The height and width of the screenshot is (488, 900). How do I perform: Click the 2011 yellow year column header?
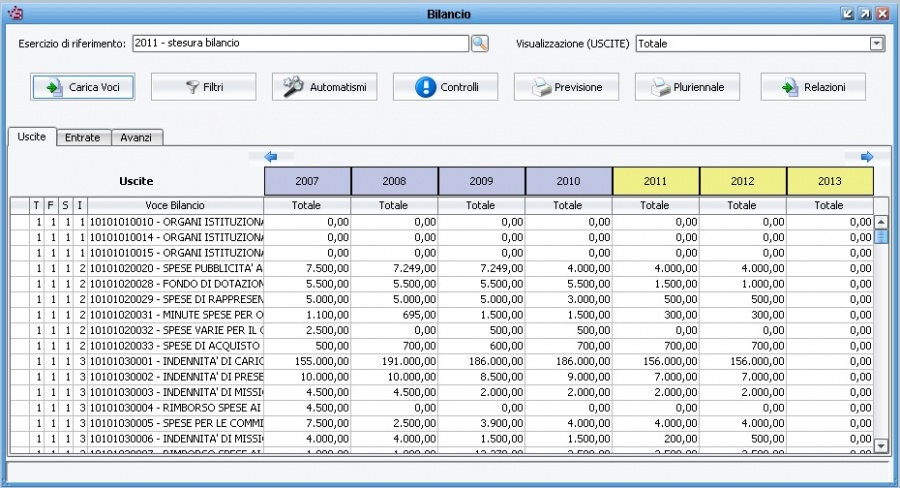click(x=655, y=182)
